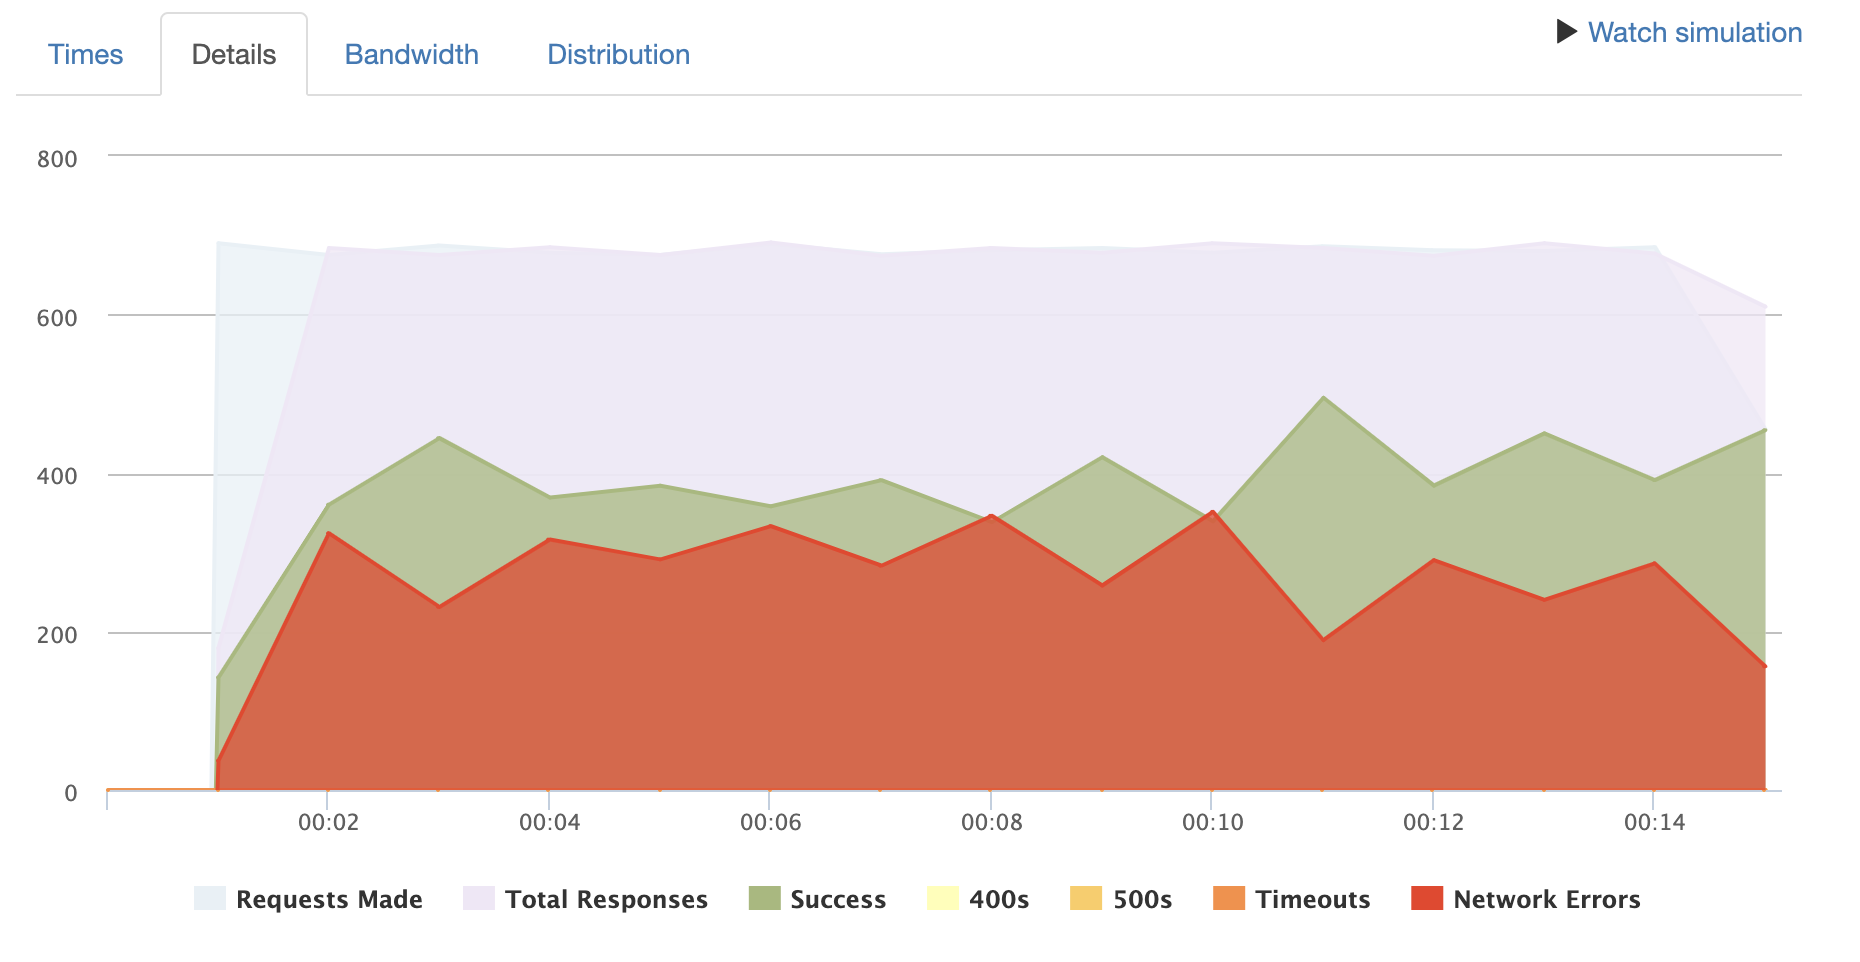
Task: Open the Distribution tab
Action: [x=618, y=54]
